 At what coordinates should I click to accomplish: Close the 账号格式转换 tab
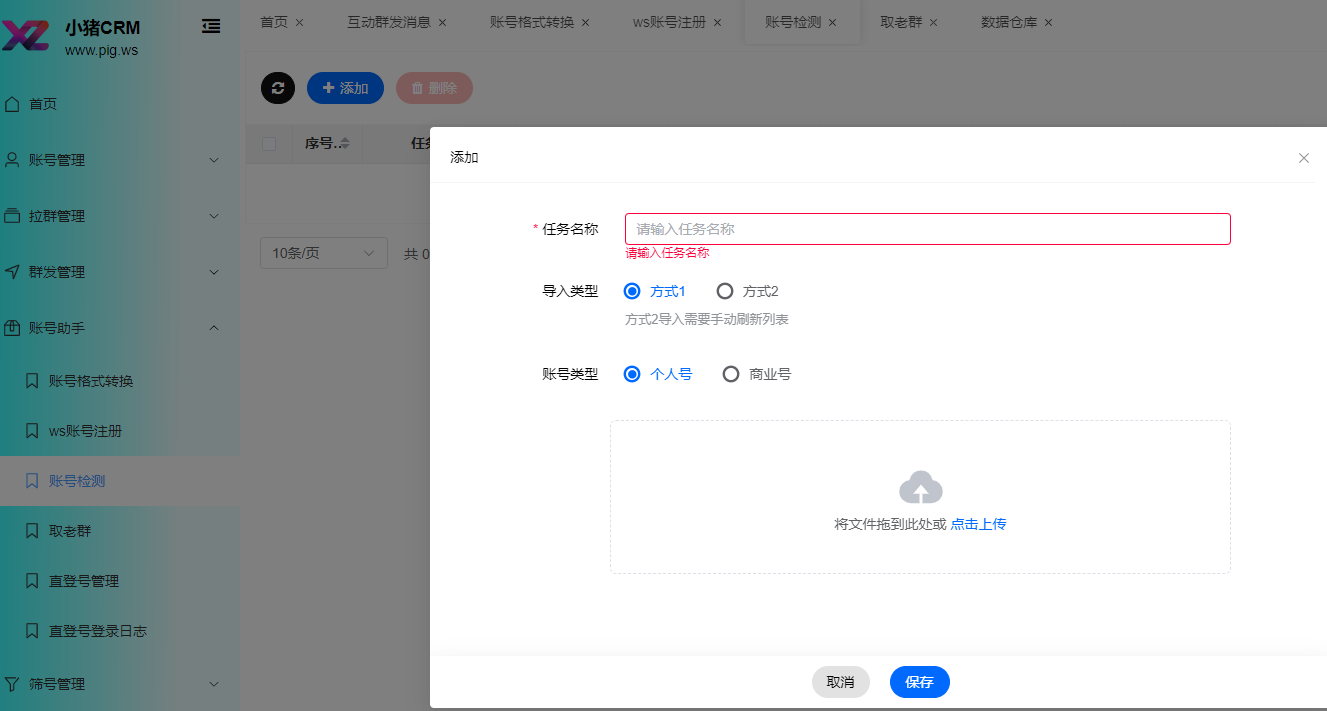coord(586,22)
